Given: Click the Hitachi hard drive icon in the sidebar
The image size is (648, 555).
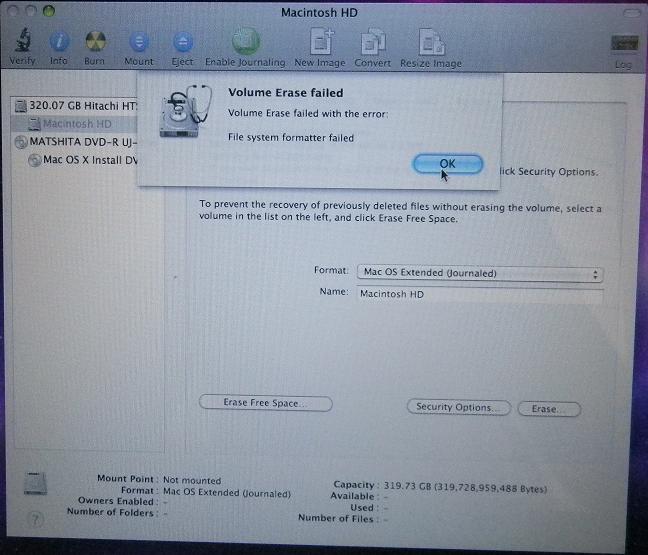Looking at the screenshot, I should click(x=20, y=106).
